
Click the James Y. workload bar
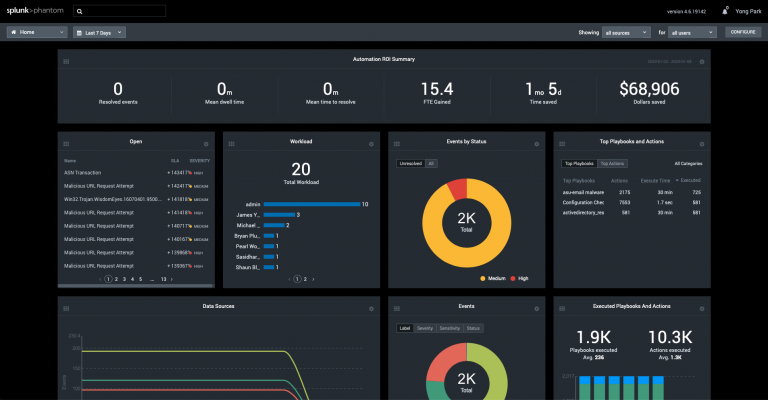point(279,215)
